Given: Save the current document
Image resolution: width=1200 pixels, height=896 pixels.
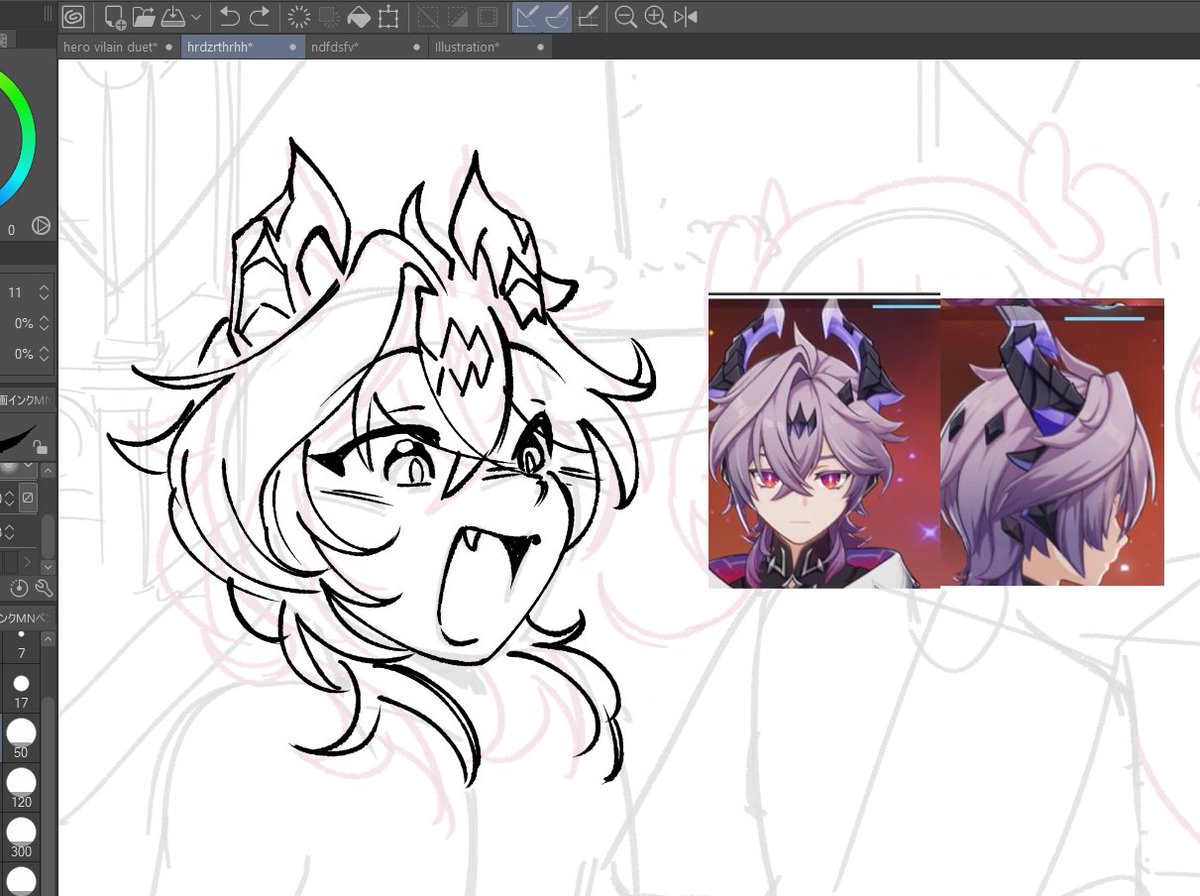Looking at the screenshot, I should [x=171, y=17].
